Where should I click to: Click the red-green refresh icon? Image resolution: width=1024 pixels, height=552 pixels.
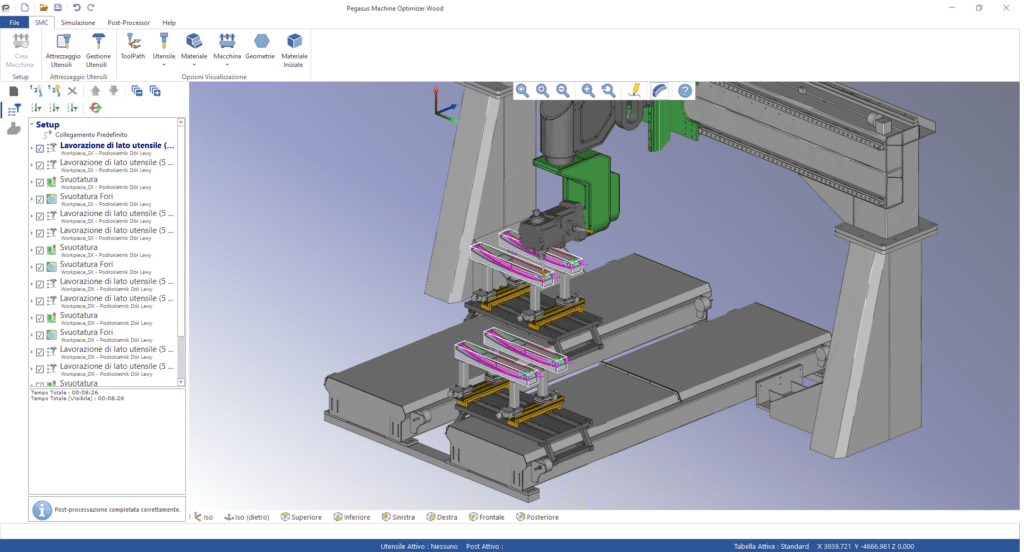point(95,108)
